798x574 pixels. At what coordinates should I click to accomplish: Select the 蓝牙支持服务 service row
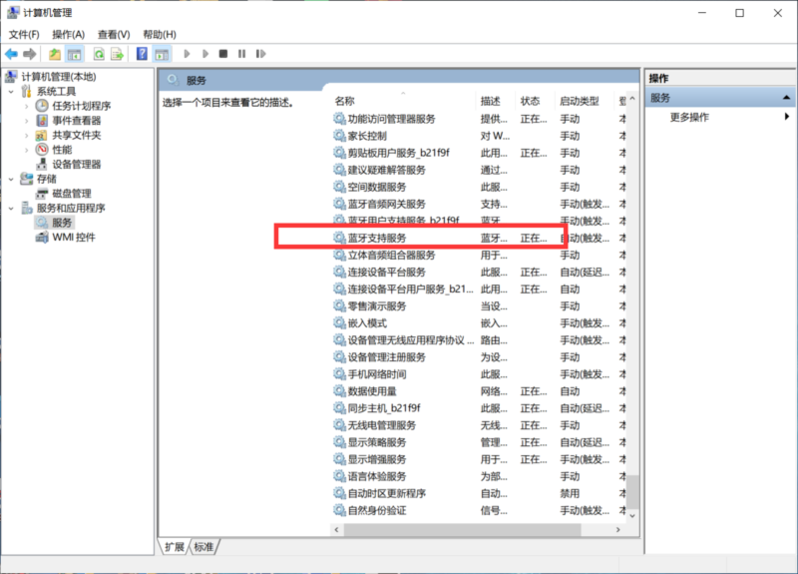click(376, 238)
